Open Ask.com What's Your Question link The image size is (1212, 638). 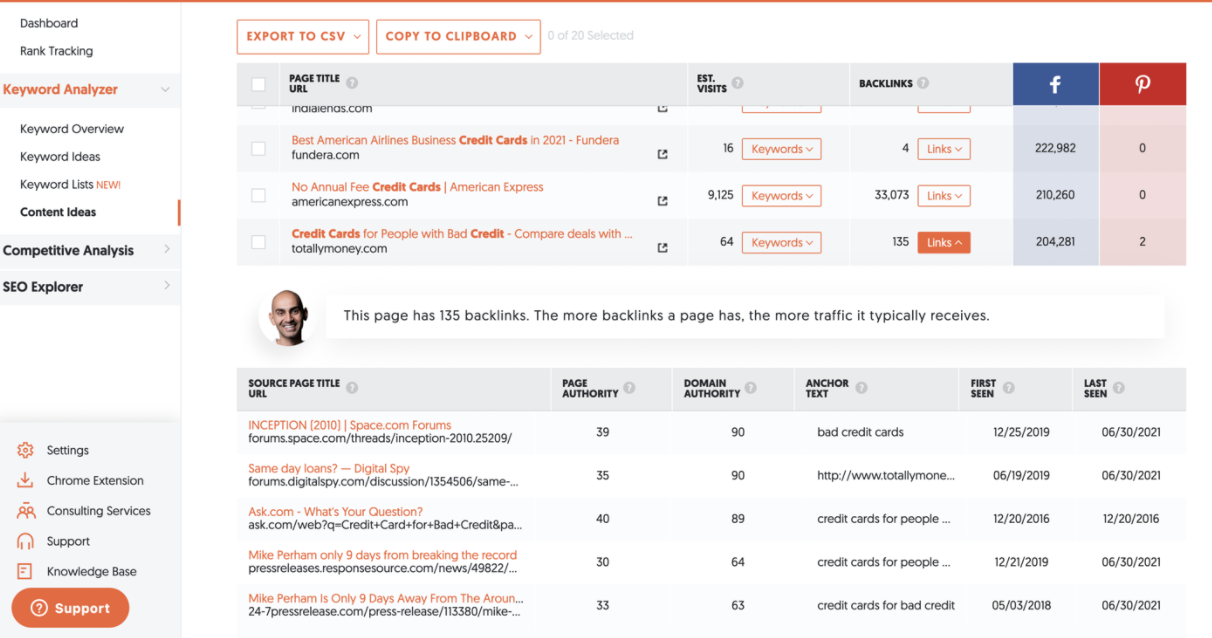tap(336, 512)
